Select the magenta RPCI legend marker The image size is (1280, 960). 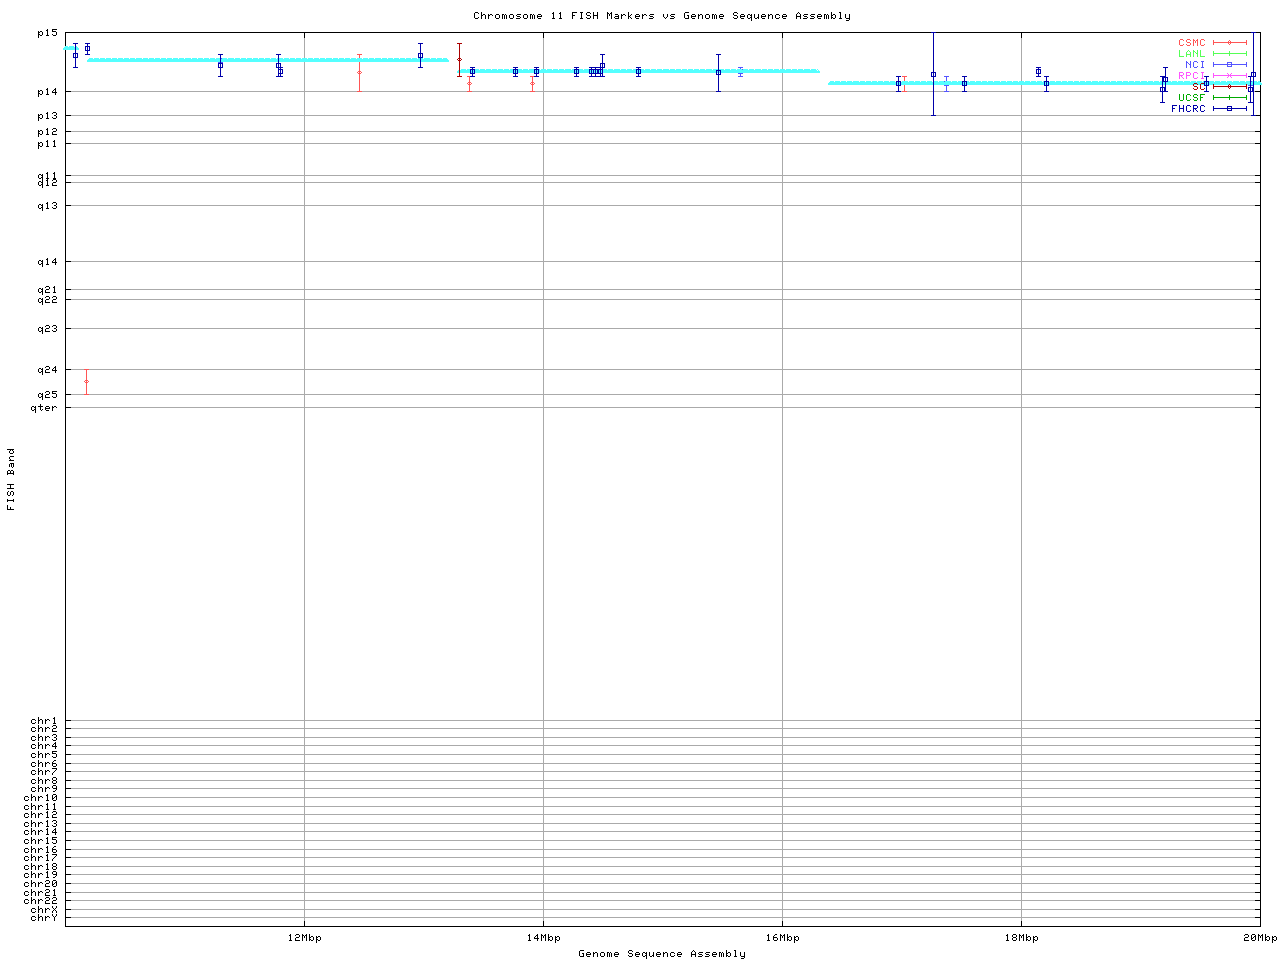(x=1230, y=76)
